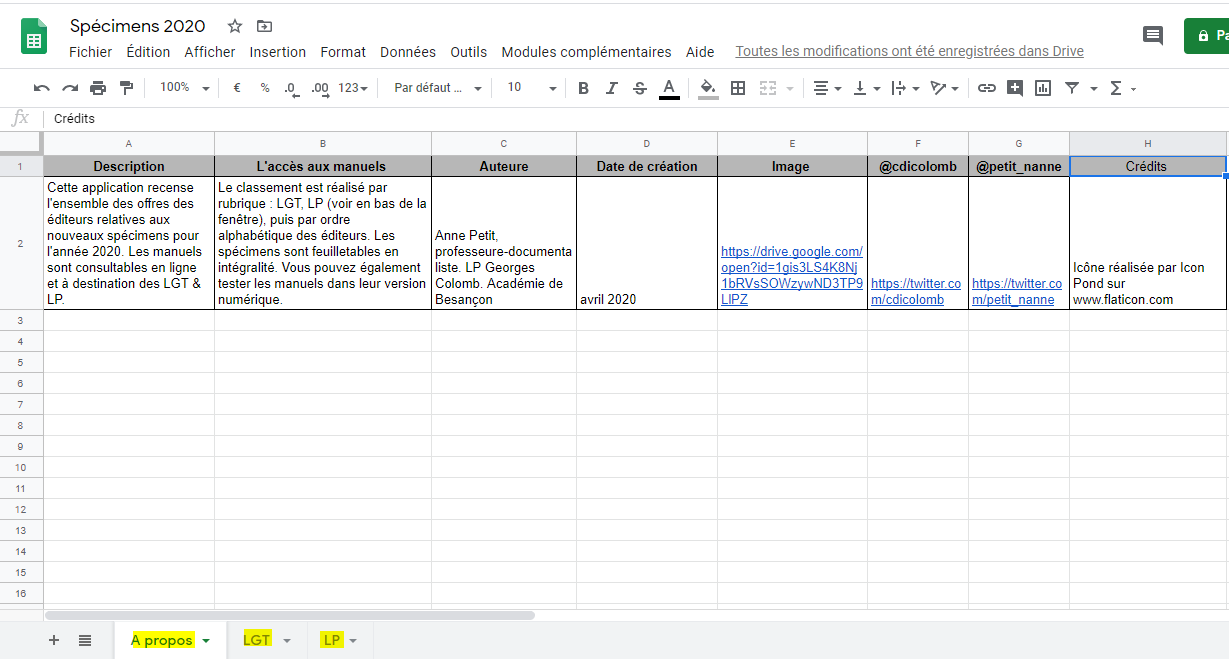Click the merge cells icon
The width and height of the screenshot is (1229, 659).
pyautogui.click(x=768, y=88)
